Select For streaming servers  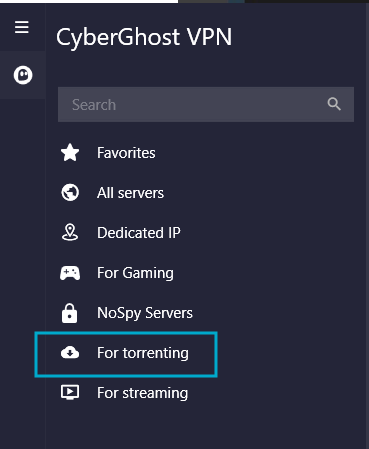[143, 393]
